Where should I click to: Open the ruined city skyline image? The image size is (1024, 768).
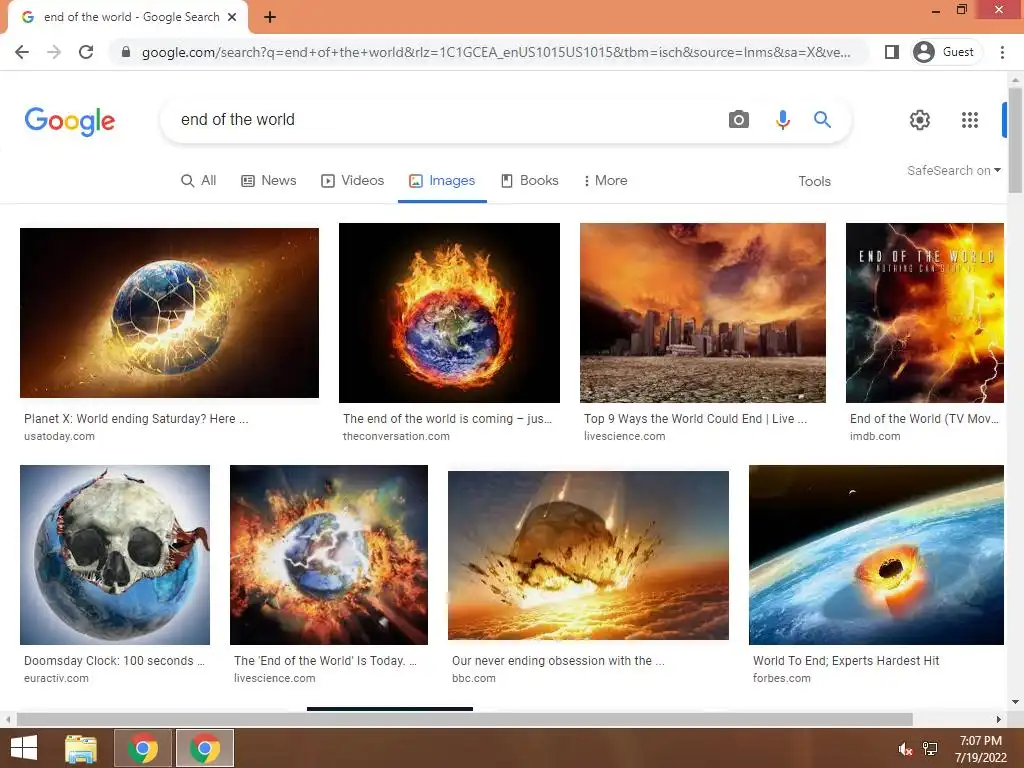tap(703, 313)
